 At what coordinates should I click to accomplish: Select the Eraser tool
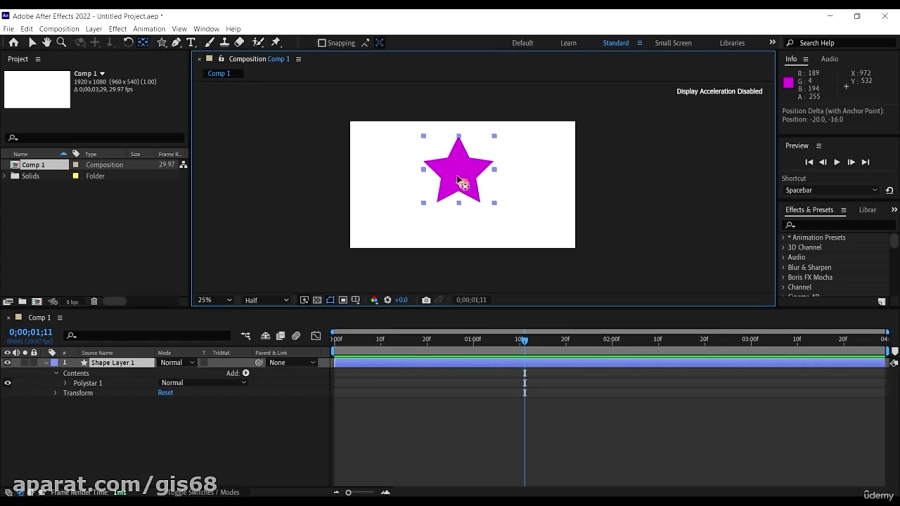coord(239,42)
